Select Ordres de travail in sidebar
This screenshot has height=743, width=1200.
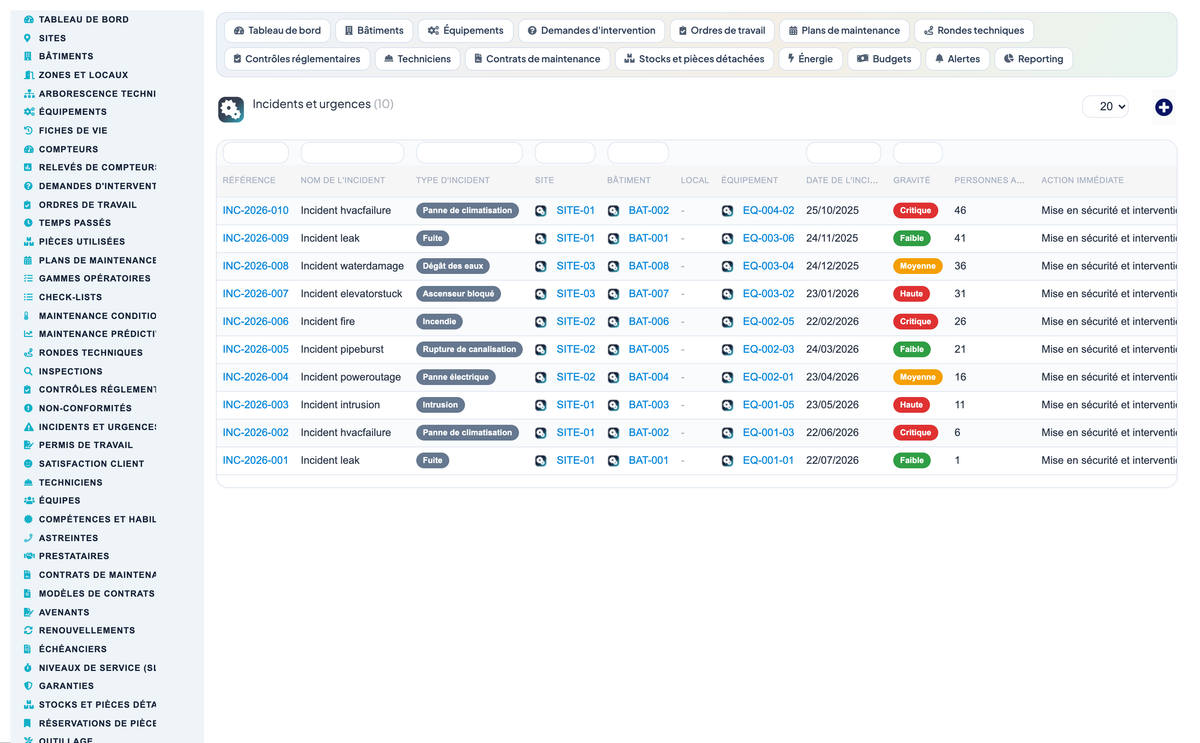coord(88,205)
